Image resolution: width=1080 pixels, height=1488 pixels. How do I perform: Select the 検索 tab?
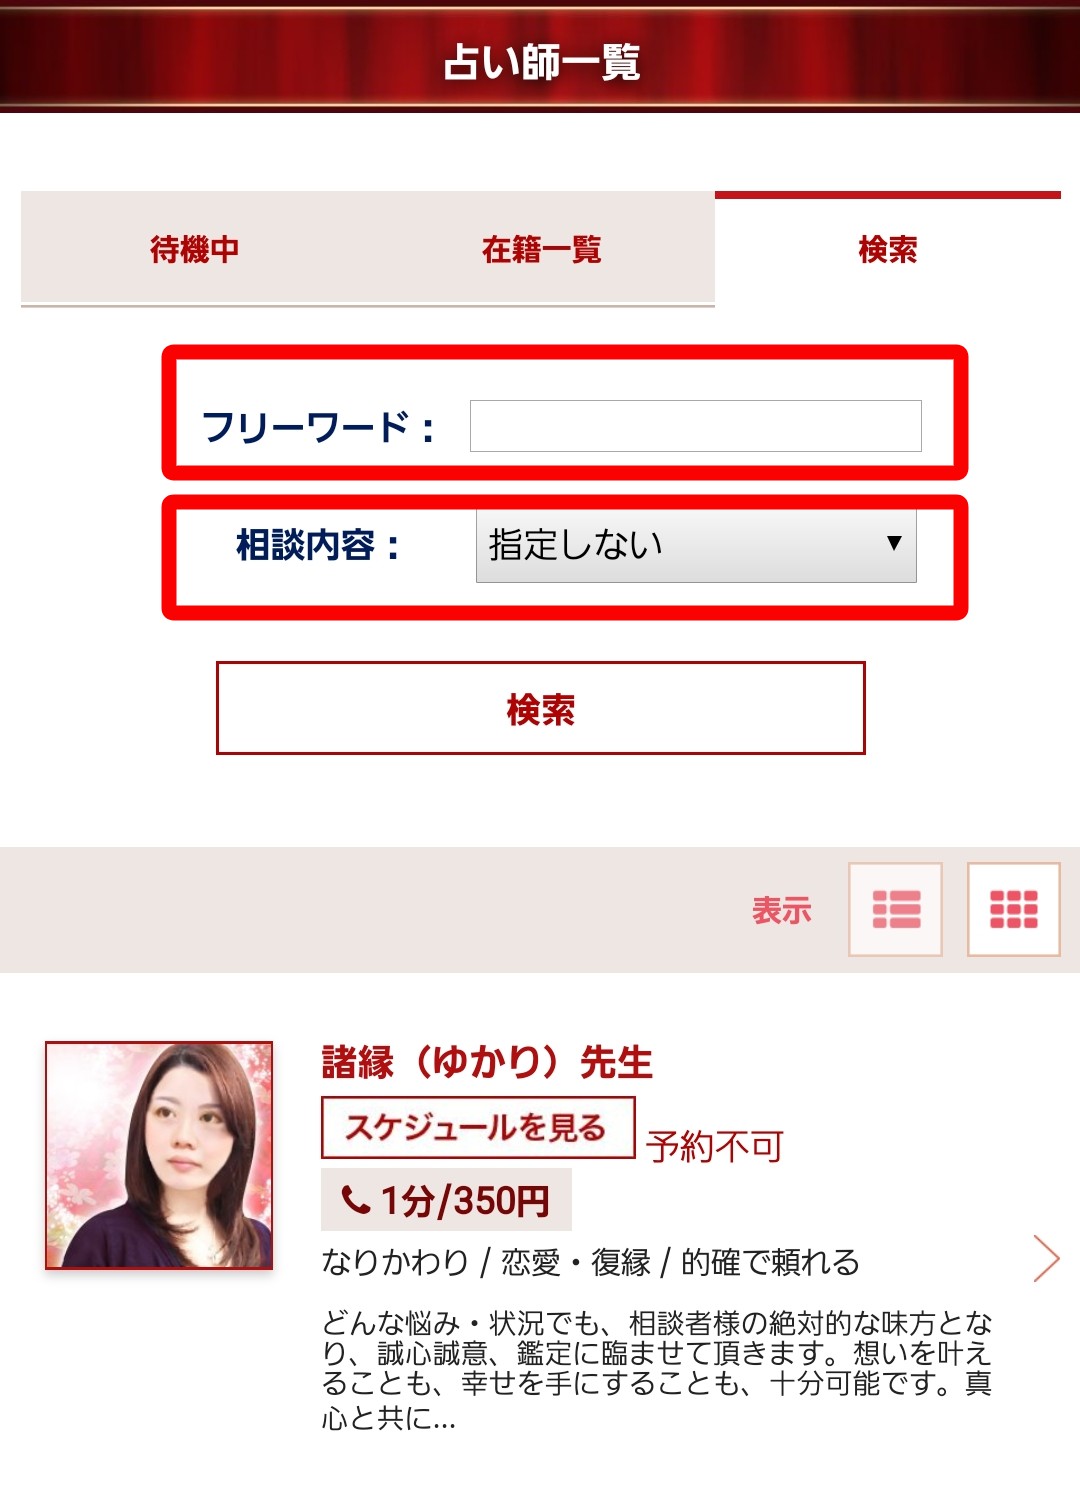click(887, 249)
